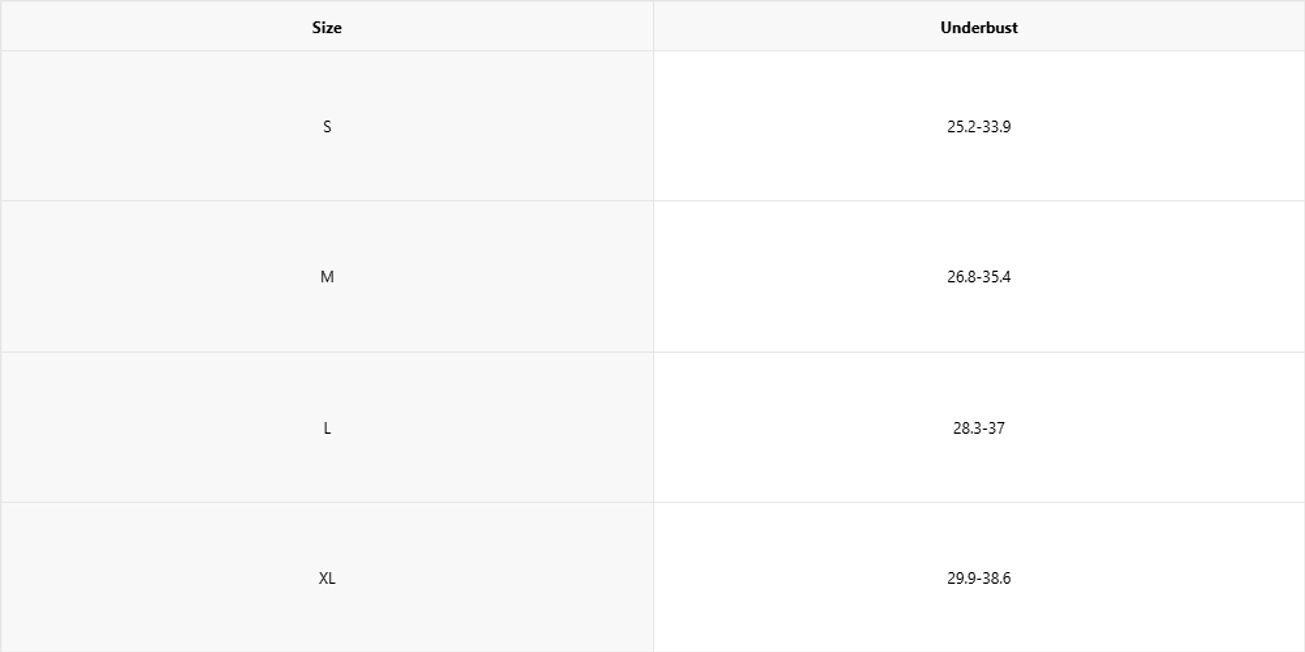The height and width of the screenshot is (652, 1305).
Task: Click the 29.9-38.6 underbust value
Action: [979, 578]
